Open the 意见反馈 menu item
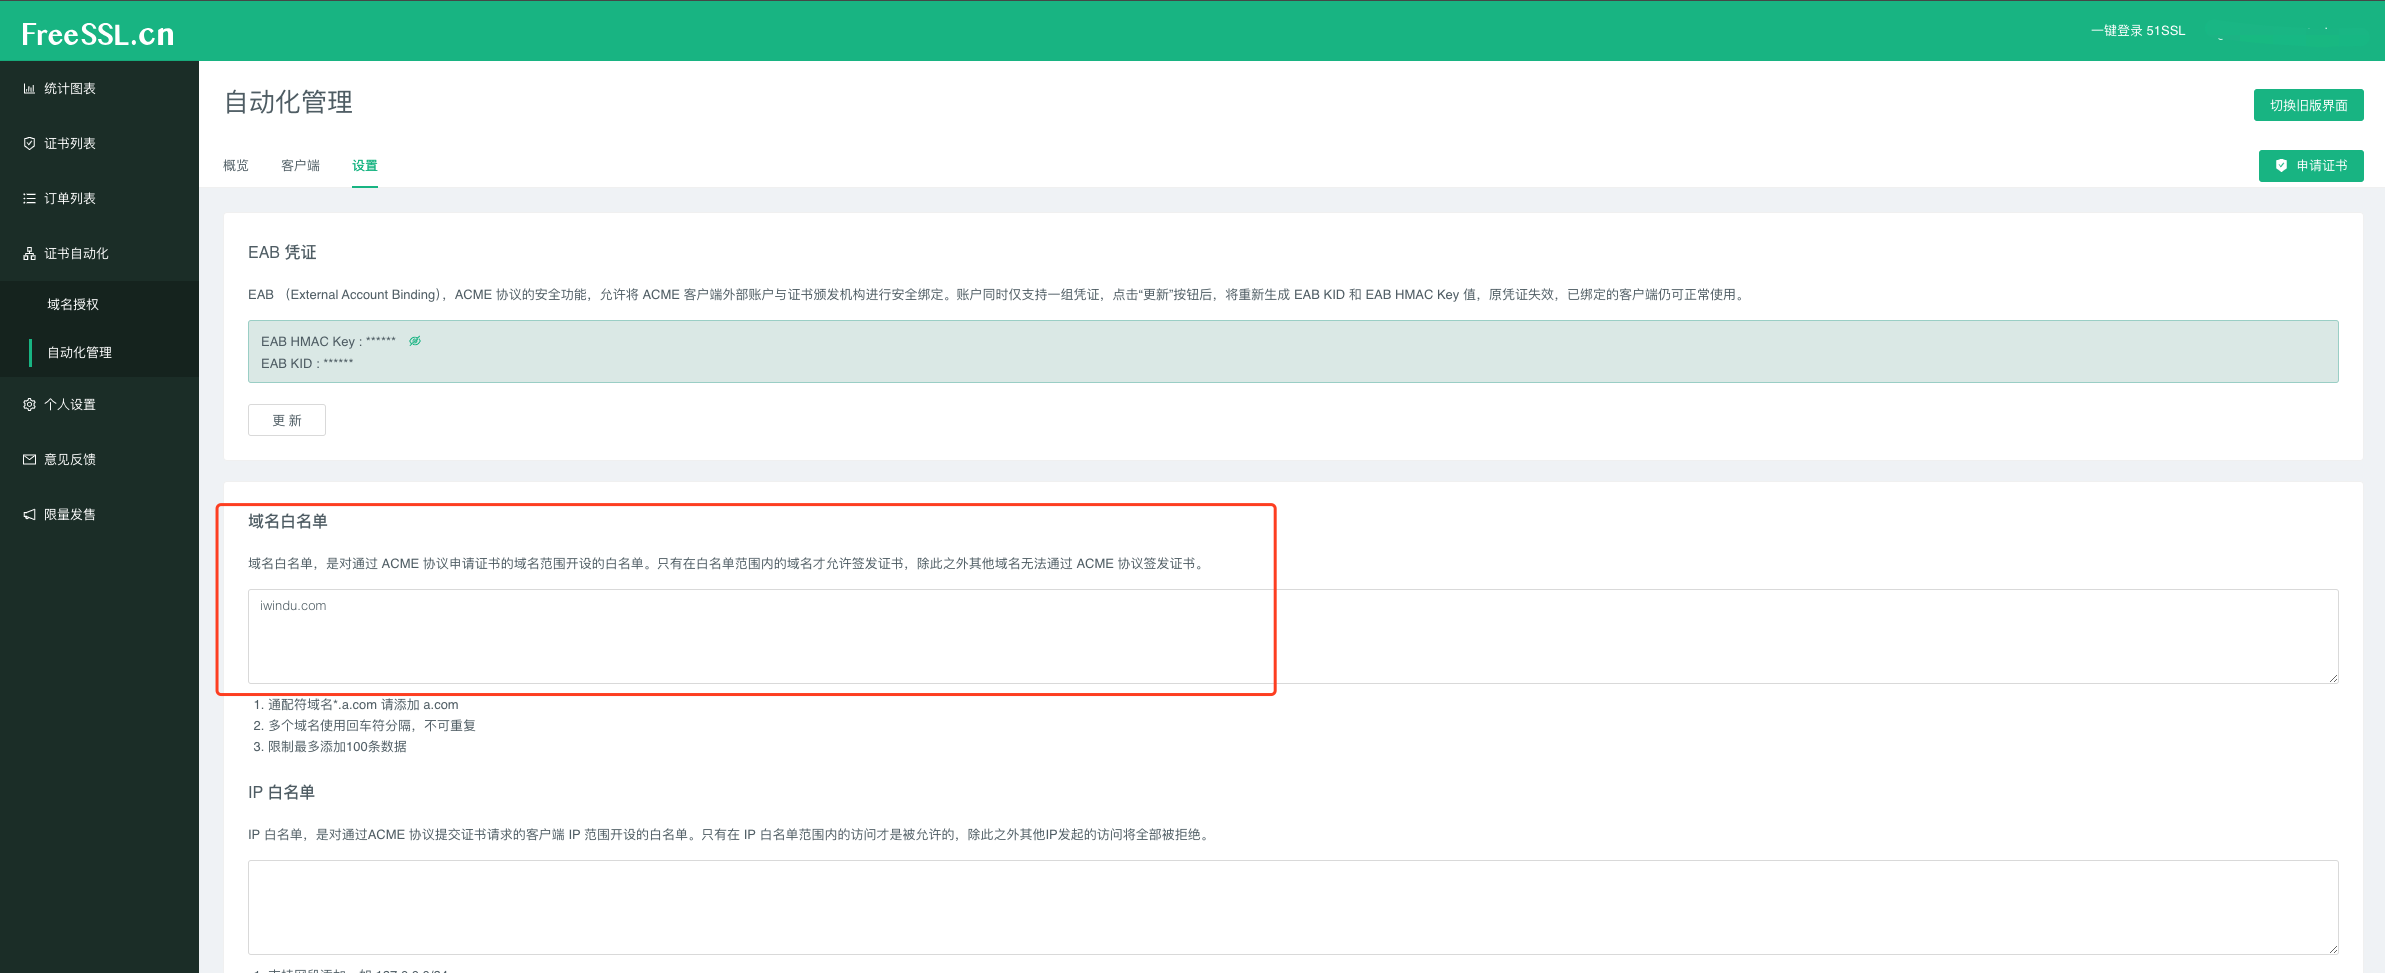Screen dimensions: 2385x973 [99, 460]
